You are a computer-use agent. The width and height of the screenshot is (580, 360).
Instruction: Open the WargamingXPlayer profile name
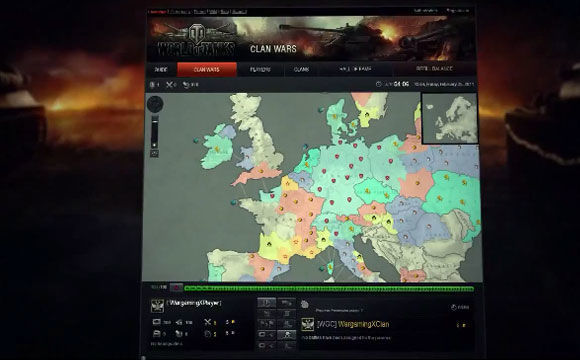coord(194,303)
